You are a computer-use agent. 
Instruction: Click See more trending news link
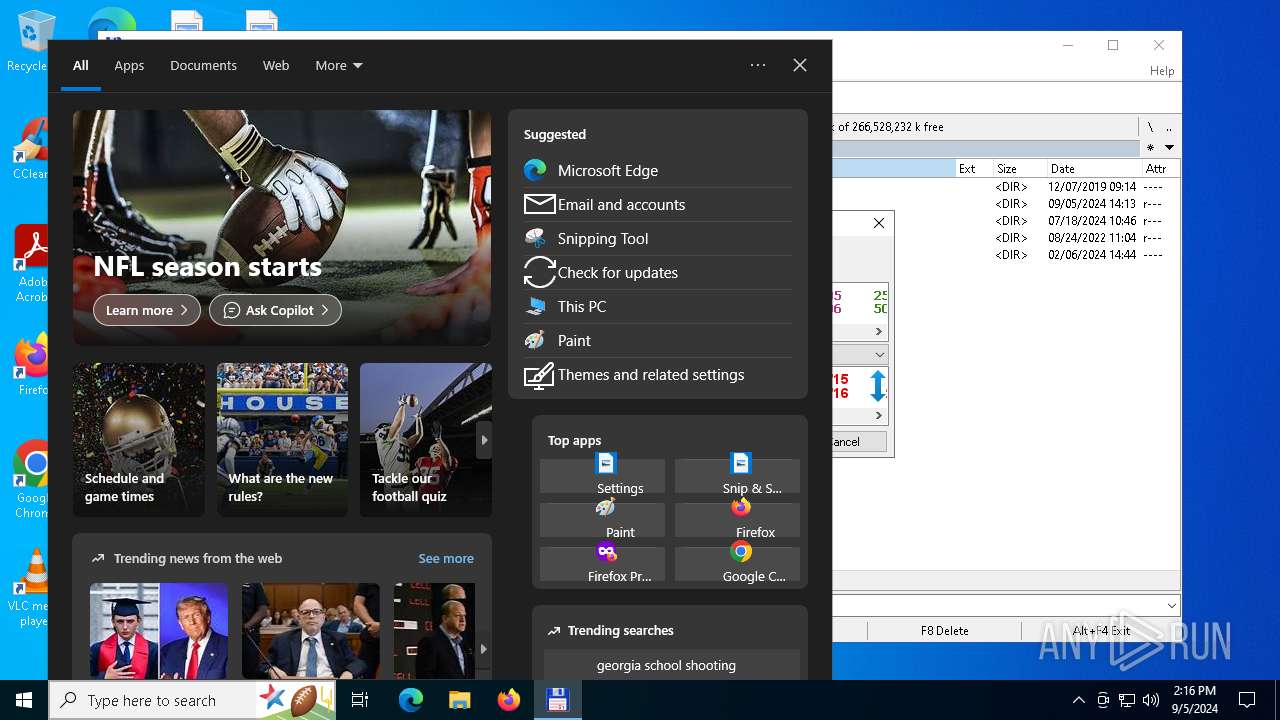pos(446,558)
